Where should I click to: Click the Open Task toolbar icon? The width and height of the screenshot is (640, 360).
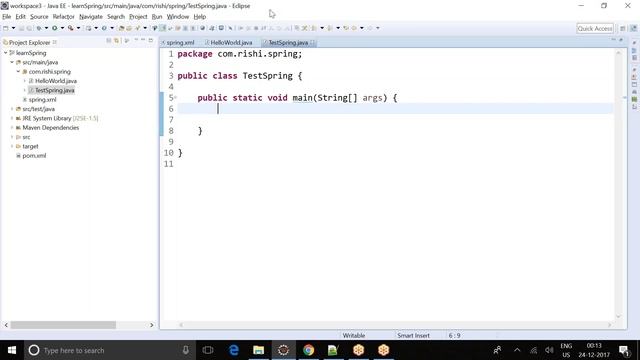click(129, 28)
